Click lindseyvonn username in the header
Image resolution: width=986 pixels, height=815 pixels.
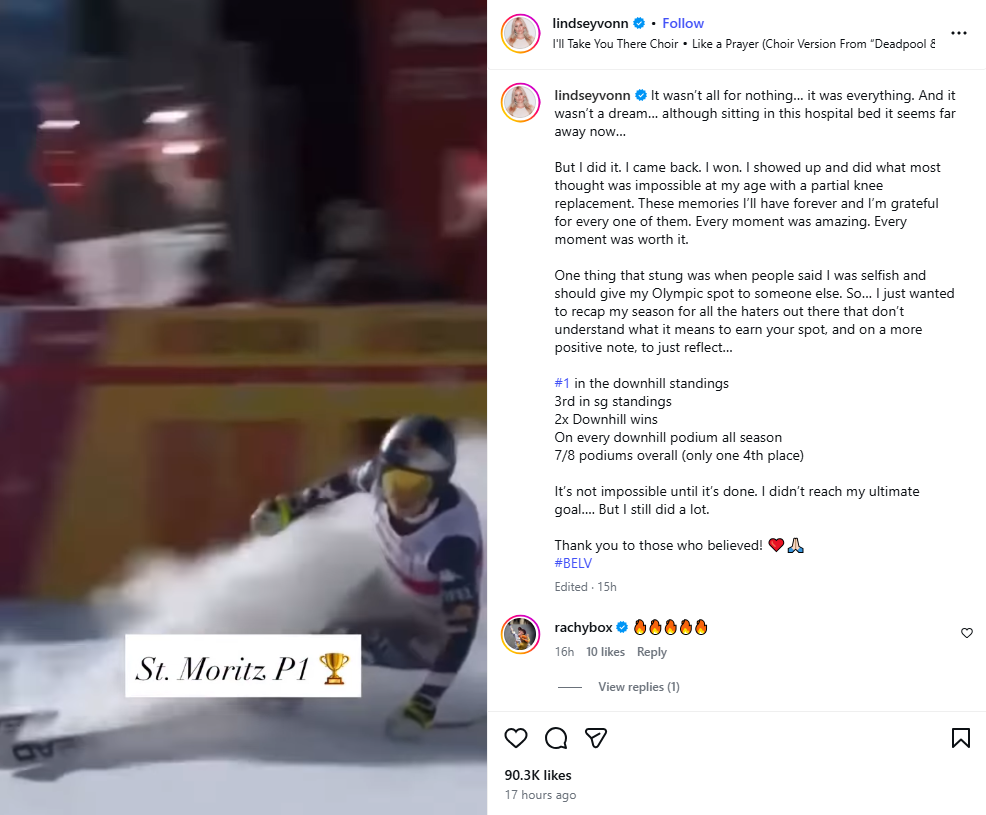(590, 23)
